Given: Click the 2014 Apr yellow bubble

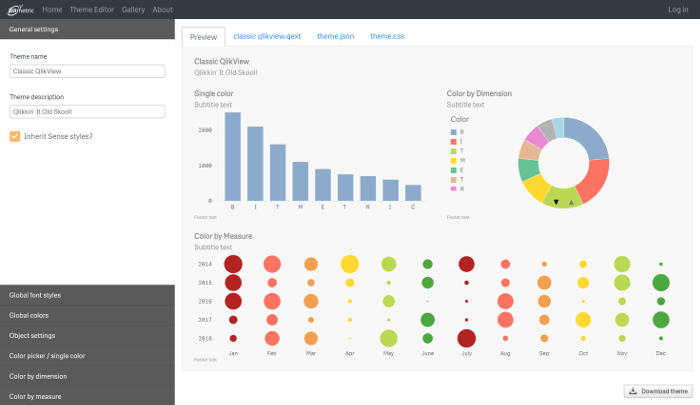Looking at the screenshot, I should (350, 264).
